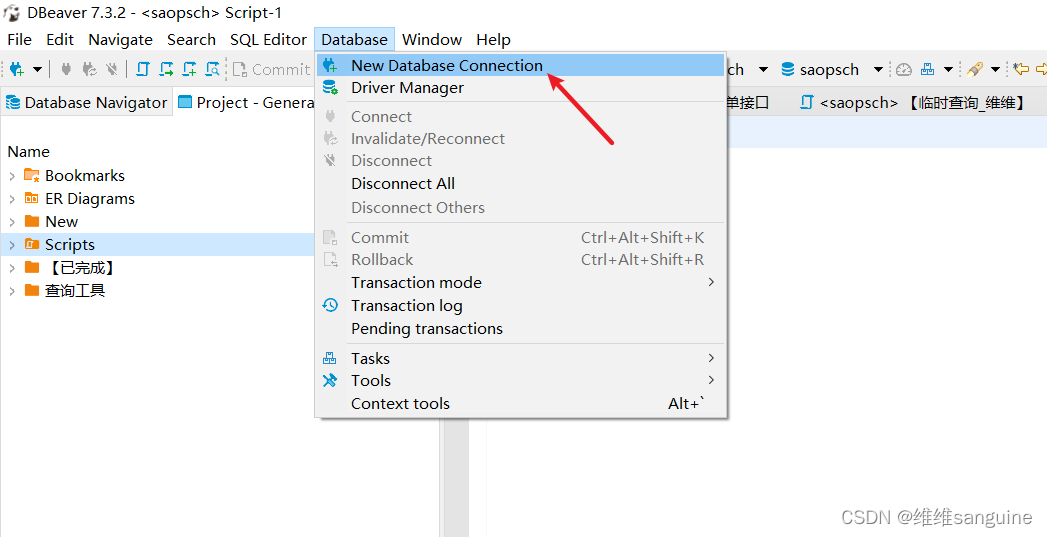Click the Disconnect toolbar icon
This screenshot has height=537, width=1047.
click(x=112, y=69)
